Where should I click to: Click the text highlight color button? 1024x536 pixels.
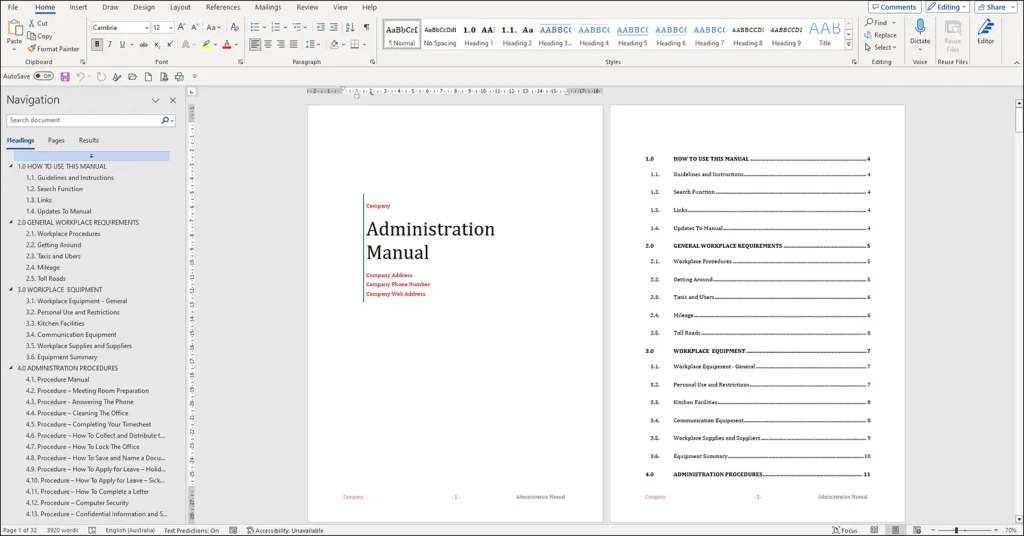coord(206,44)
